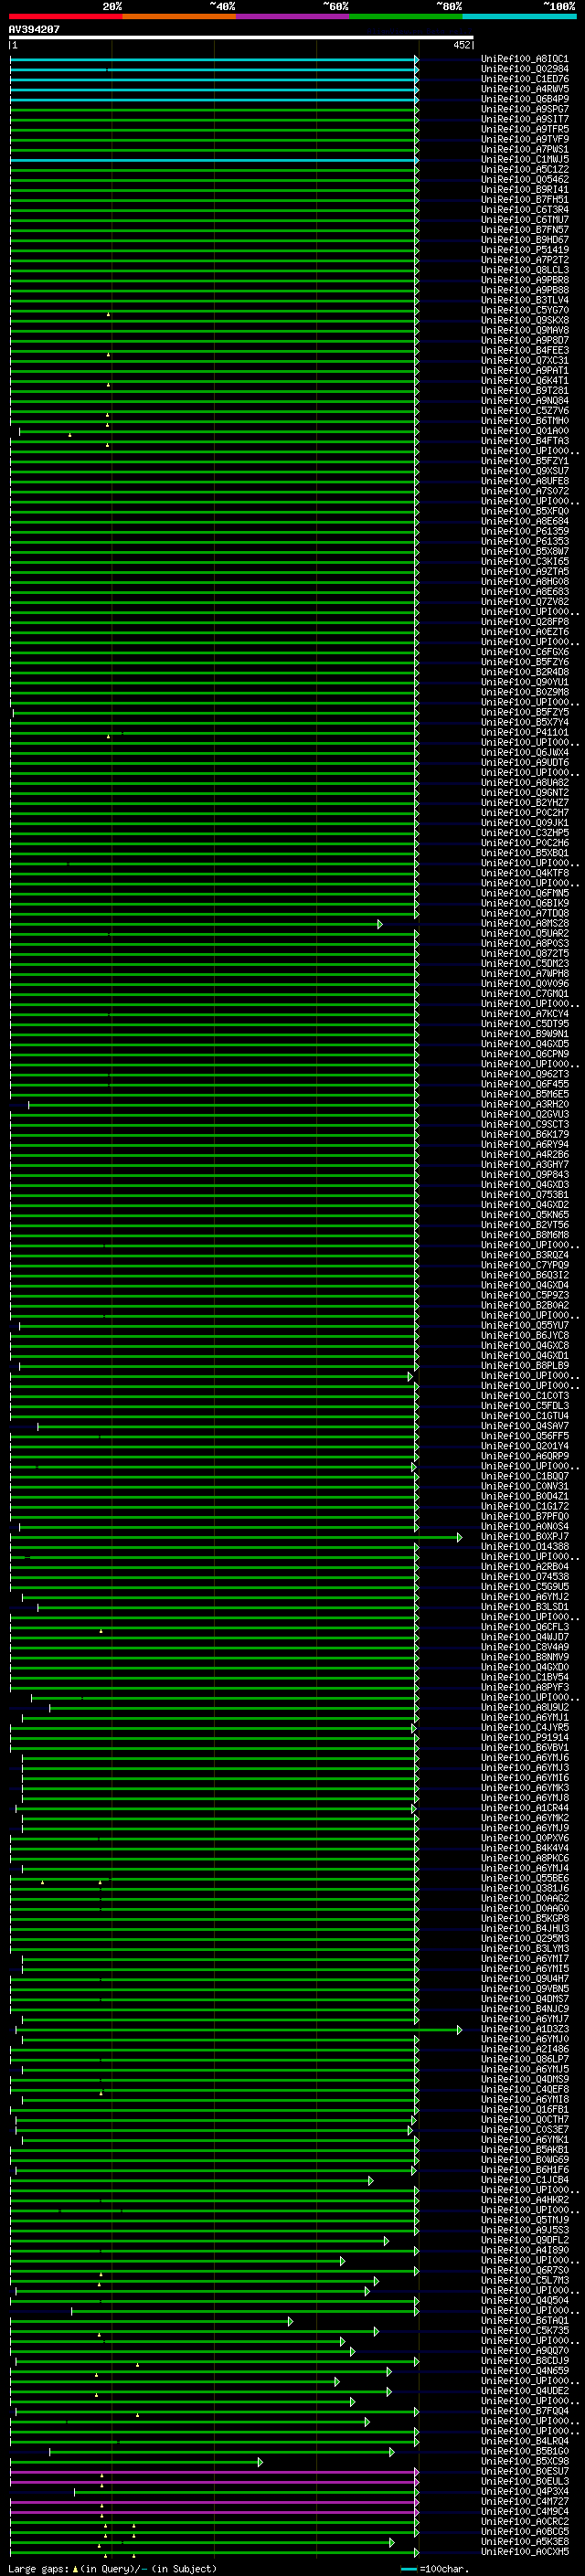This screenshot has height=2576, width=585.
Task: Open hit UniRef100_A9SPG7
Action: pyautogui.click(x=525, y=109)
